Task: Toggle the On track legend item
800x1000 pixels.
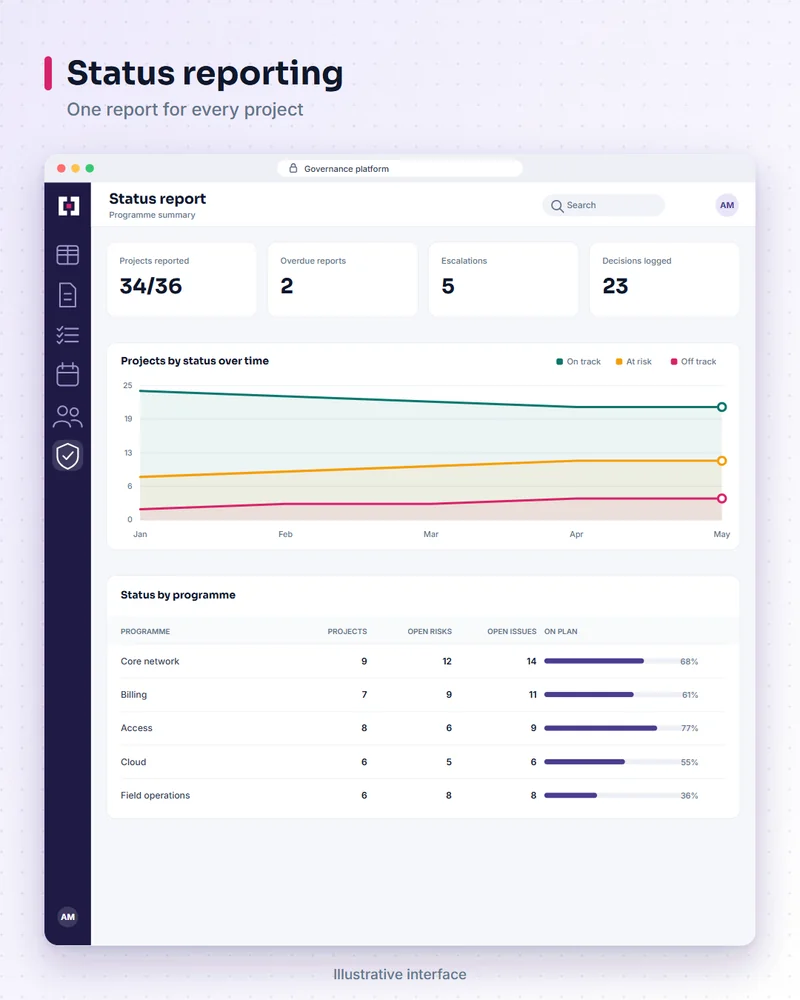Action: [578, 362]
